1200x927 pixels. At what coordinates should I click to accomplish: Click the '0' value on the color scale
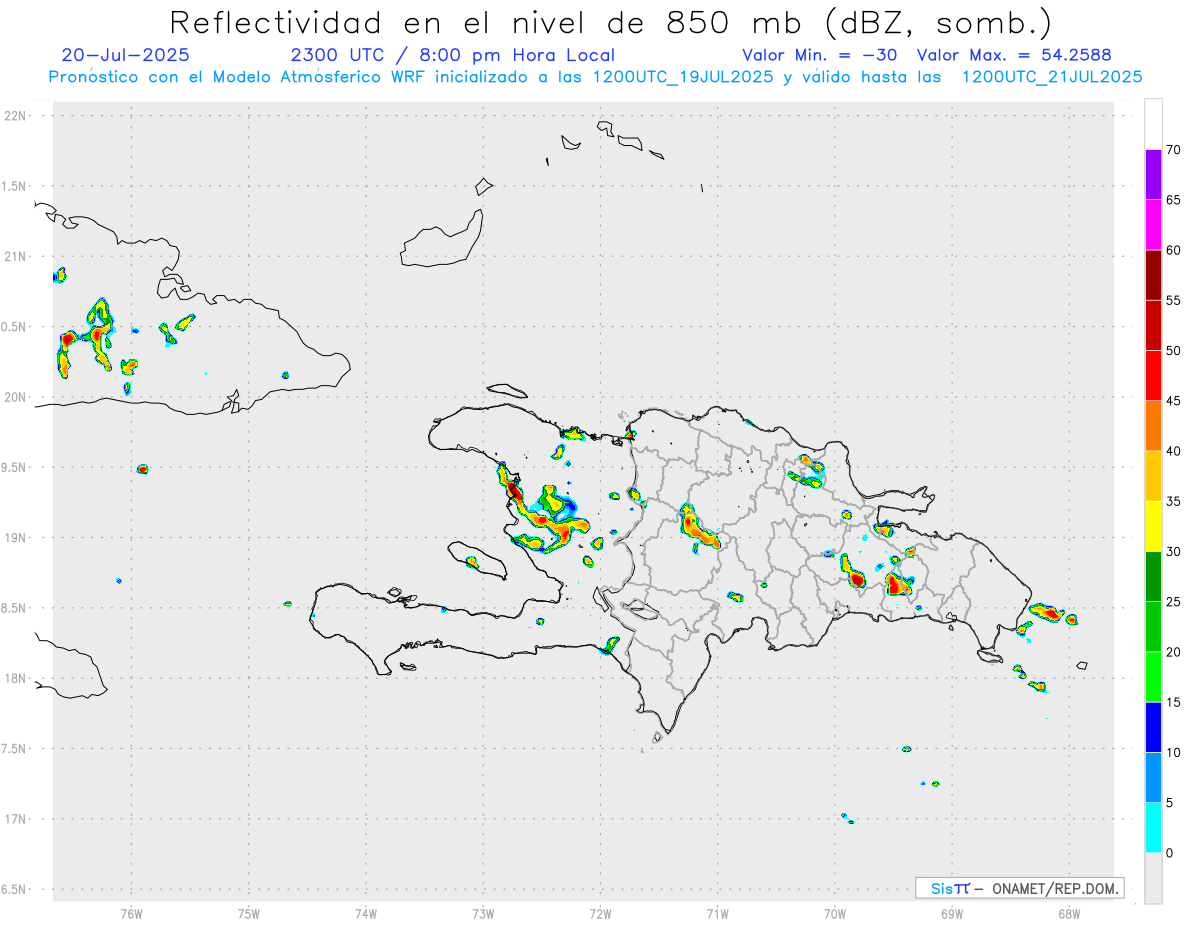point(1170,853)
